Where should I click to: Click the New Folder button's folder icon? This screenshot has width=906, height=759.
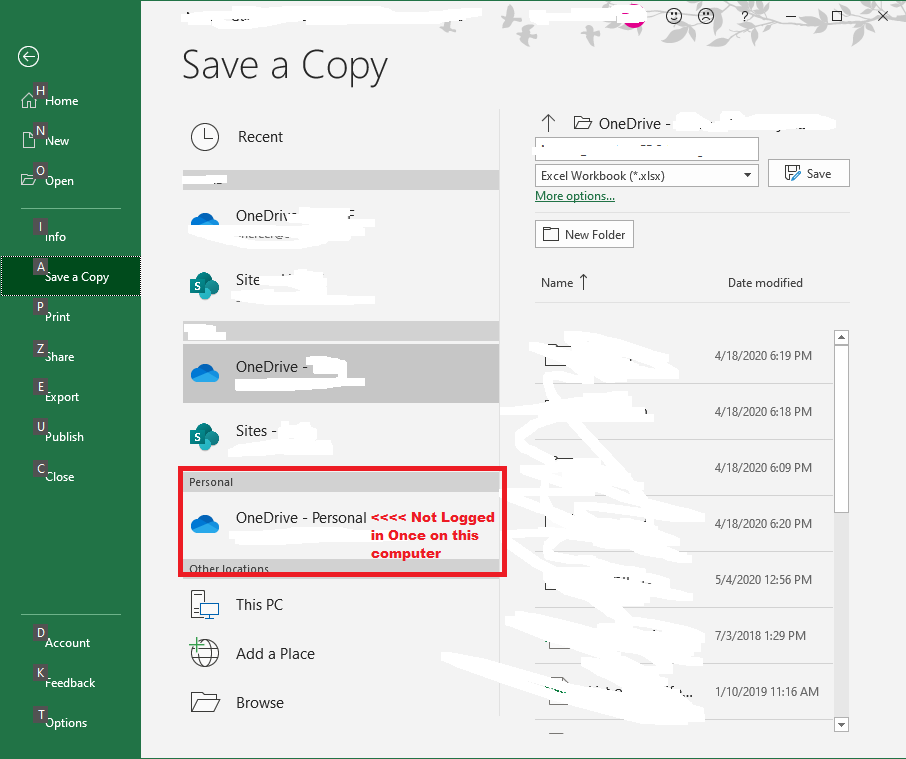click(551, 234)
